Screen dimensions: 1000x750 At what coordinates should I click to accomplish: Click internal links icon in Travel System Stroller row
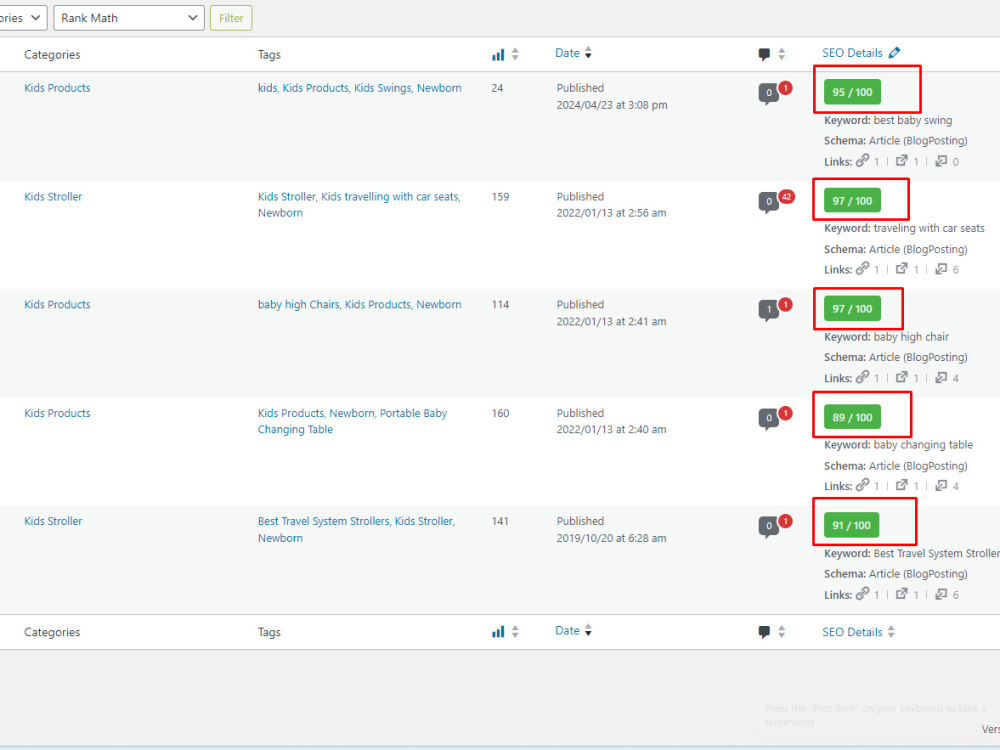(862, 593)
